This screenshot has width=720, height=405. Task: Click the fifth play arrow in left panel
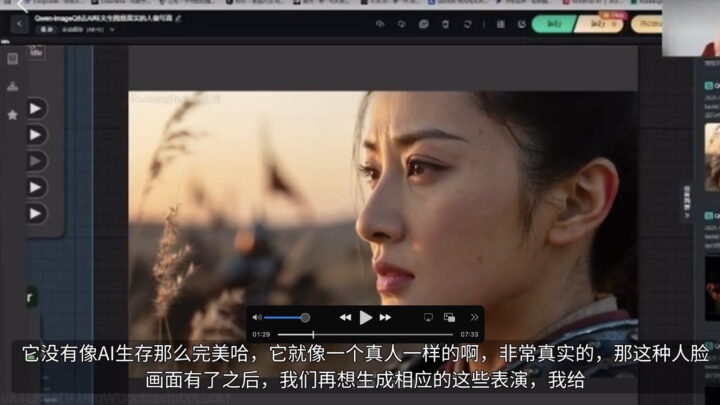(36, 213)
